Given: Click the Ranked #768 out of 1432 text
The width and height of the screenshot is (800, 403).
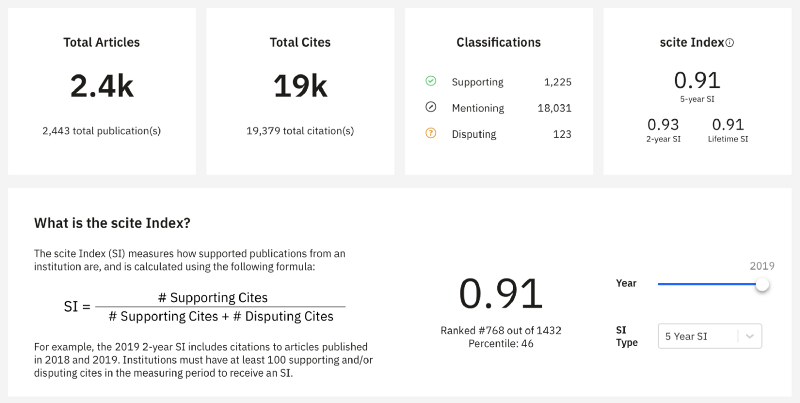Looking at the screenshot, I should (x=500, y=330).
